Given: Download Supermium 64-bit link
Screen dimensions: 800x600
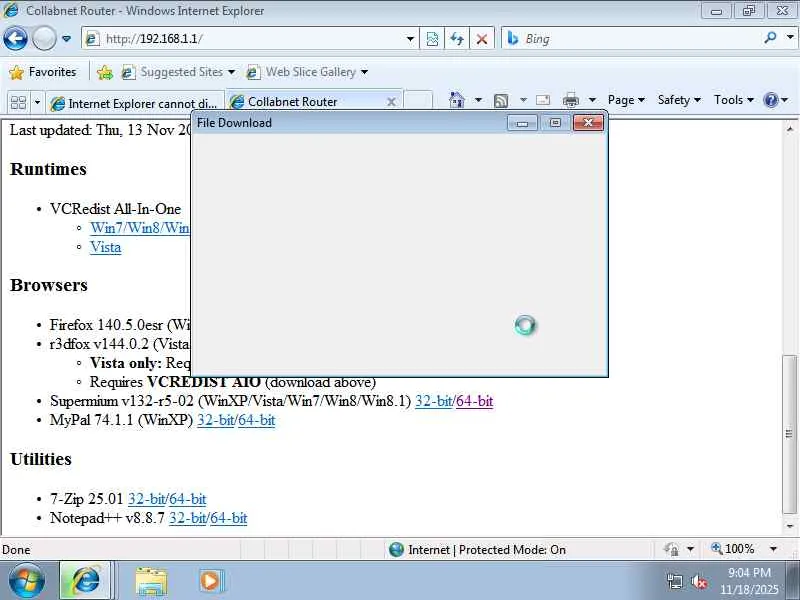Looking at the screenshot, I should coord(474,401).
